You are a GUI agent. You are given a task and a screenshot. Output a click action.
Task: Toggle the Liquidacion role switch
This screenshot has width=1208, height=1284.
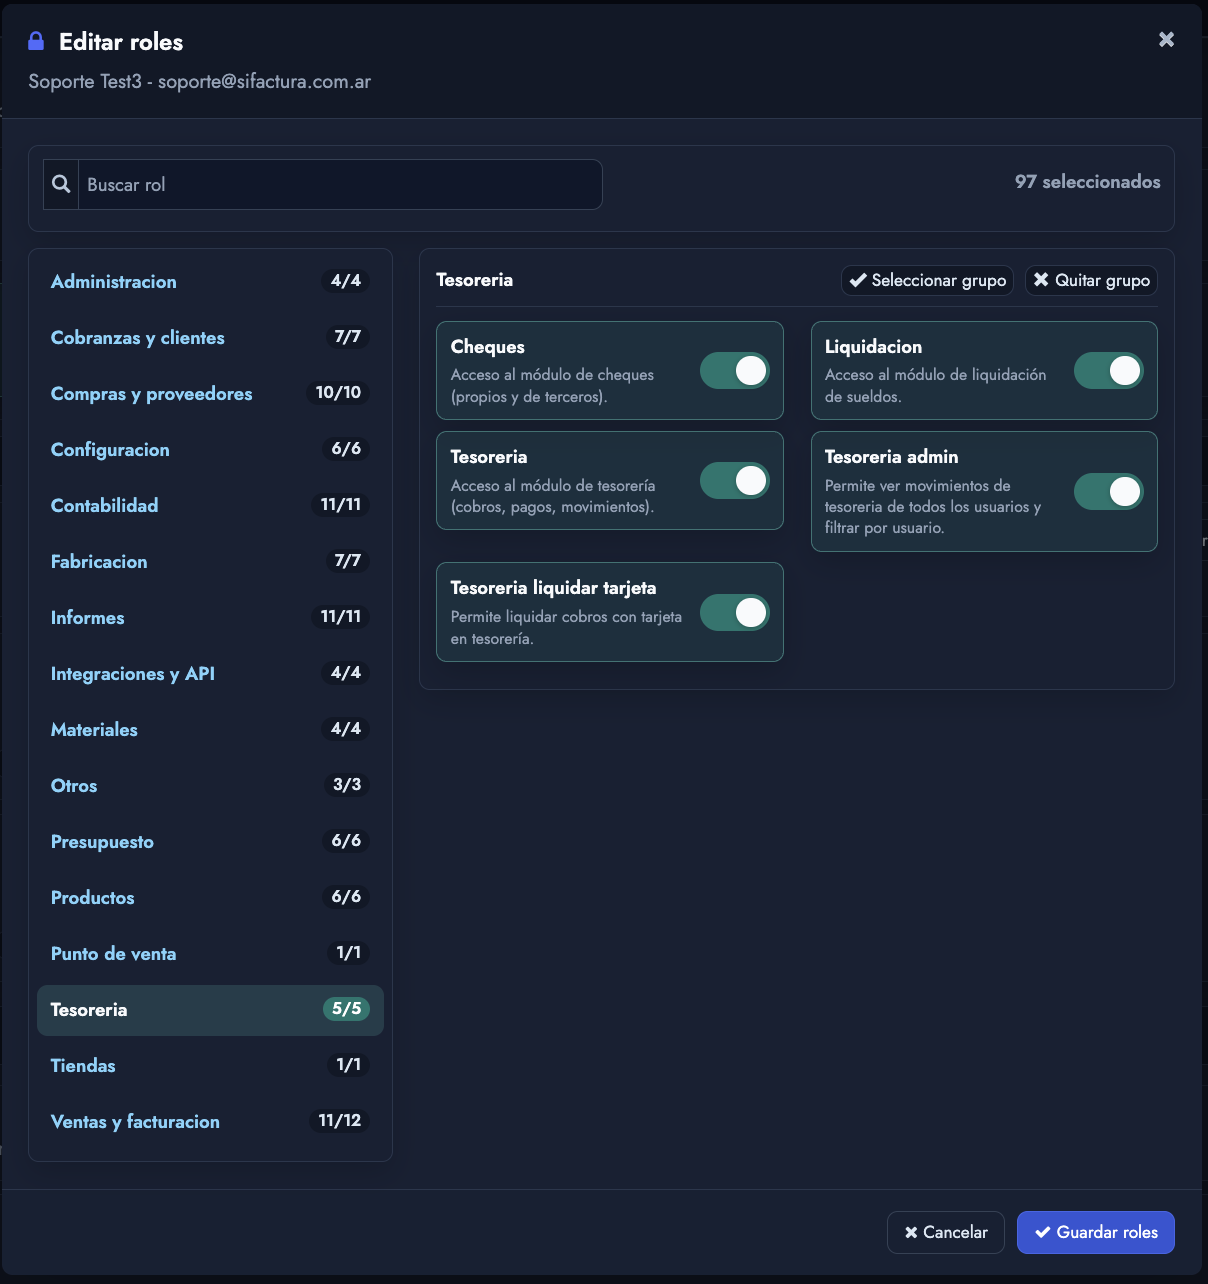pos(1109,370)
